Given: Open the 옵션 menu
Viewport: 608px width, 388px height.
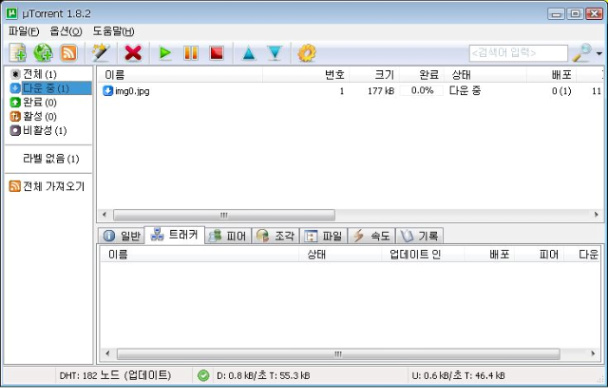Looking at the screenshot, I should point(66,31).
